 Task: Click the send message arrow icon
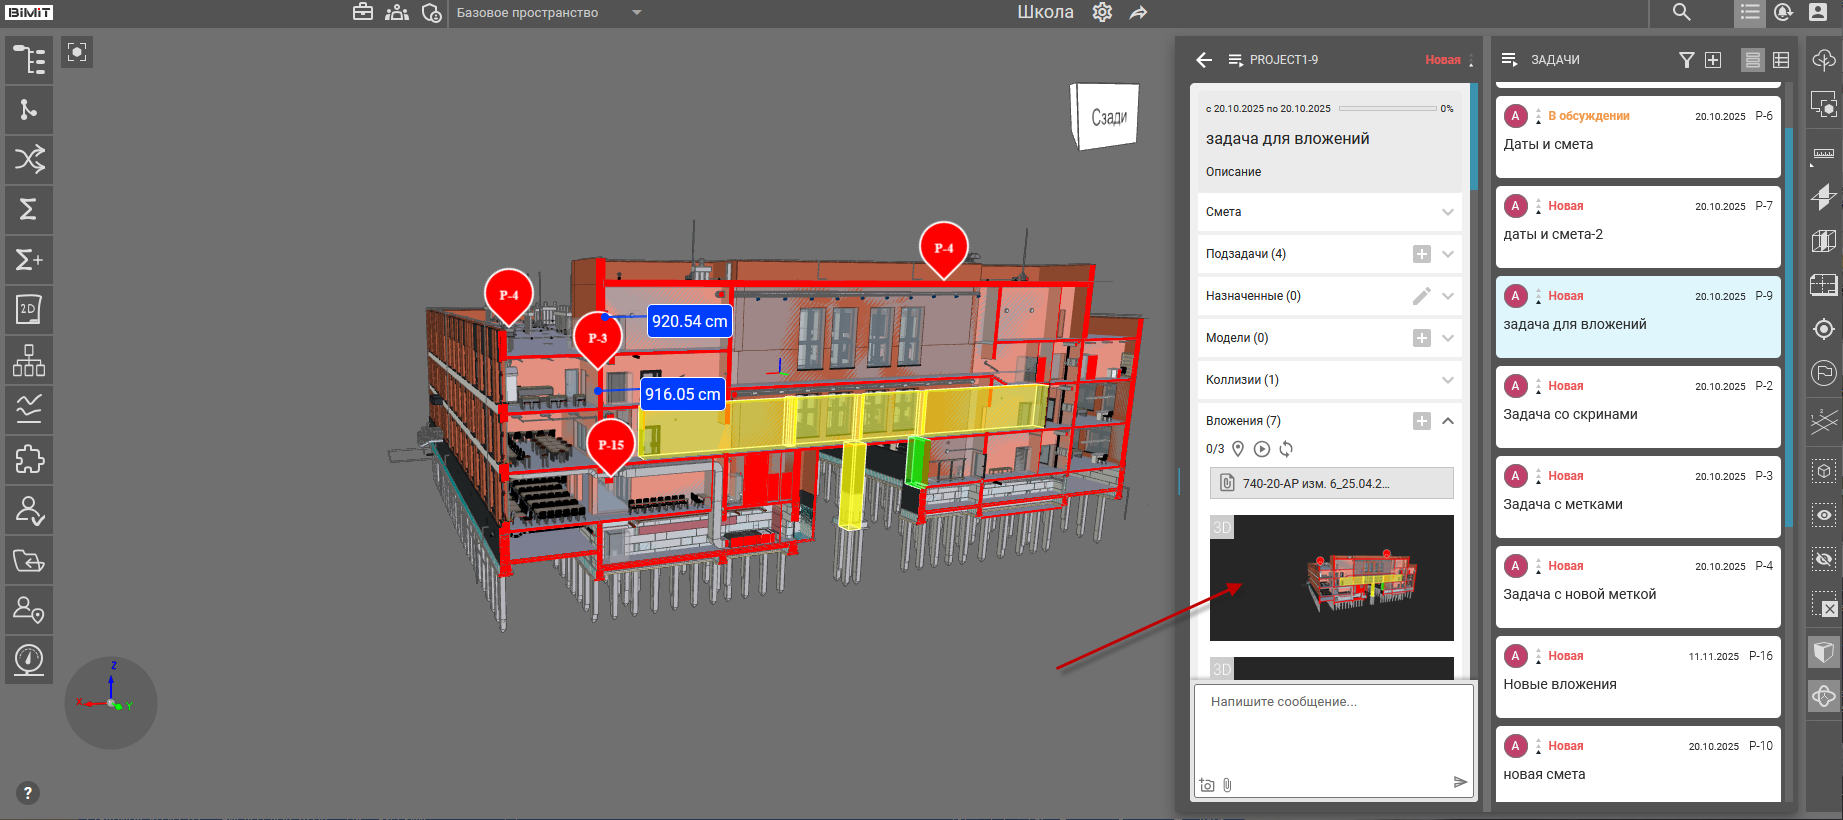(1460, 782)
